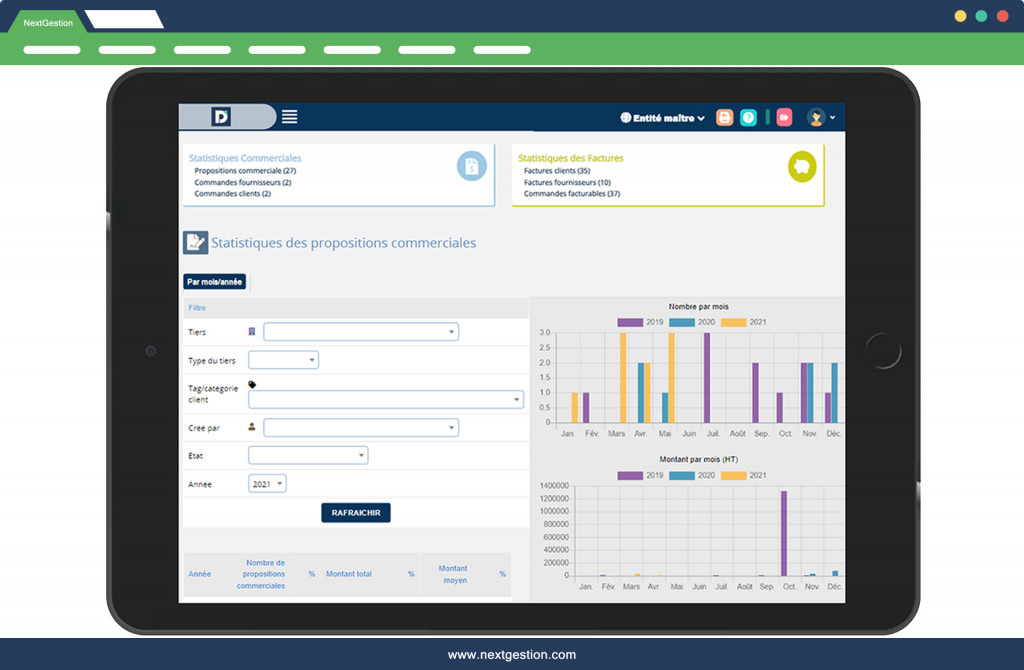
Task: Switch to the NextGestion browser tab
Action: [x=48, y=23]
